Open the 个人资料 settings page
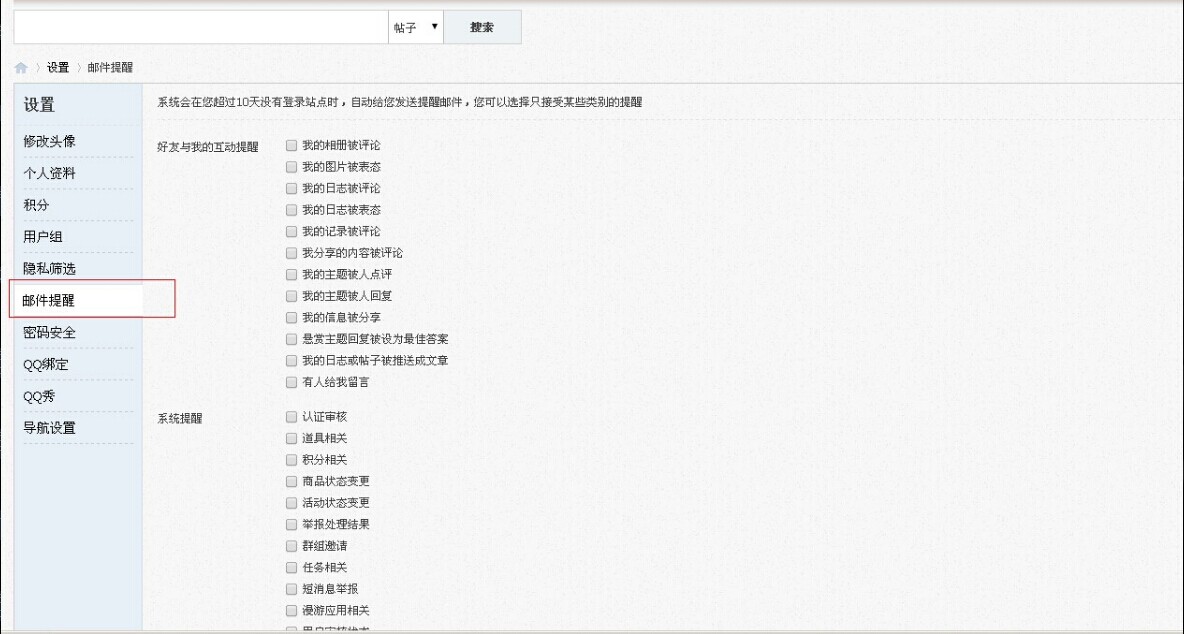 point(51,173)
